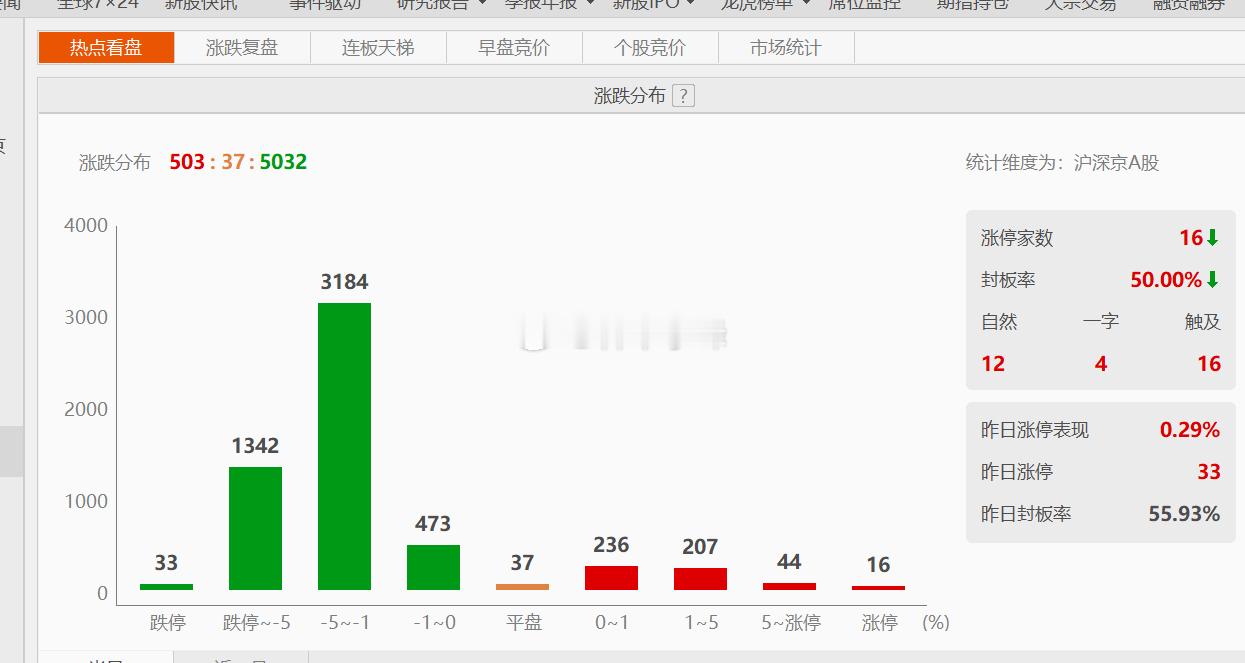Viewport: 1245px width, 663px height.
Task: Click the 跌停 axis label
Action: [x=167, y=622]
